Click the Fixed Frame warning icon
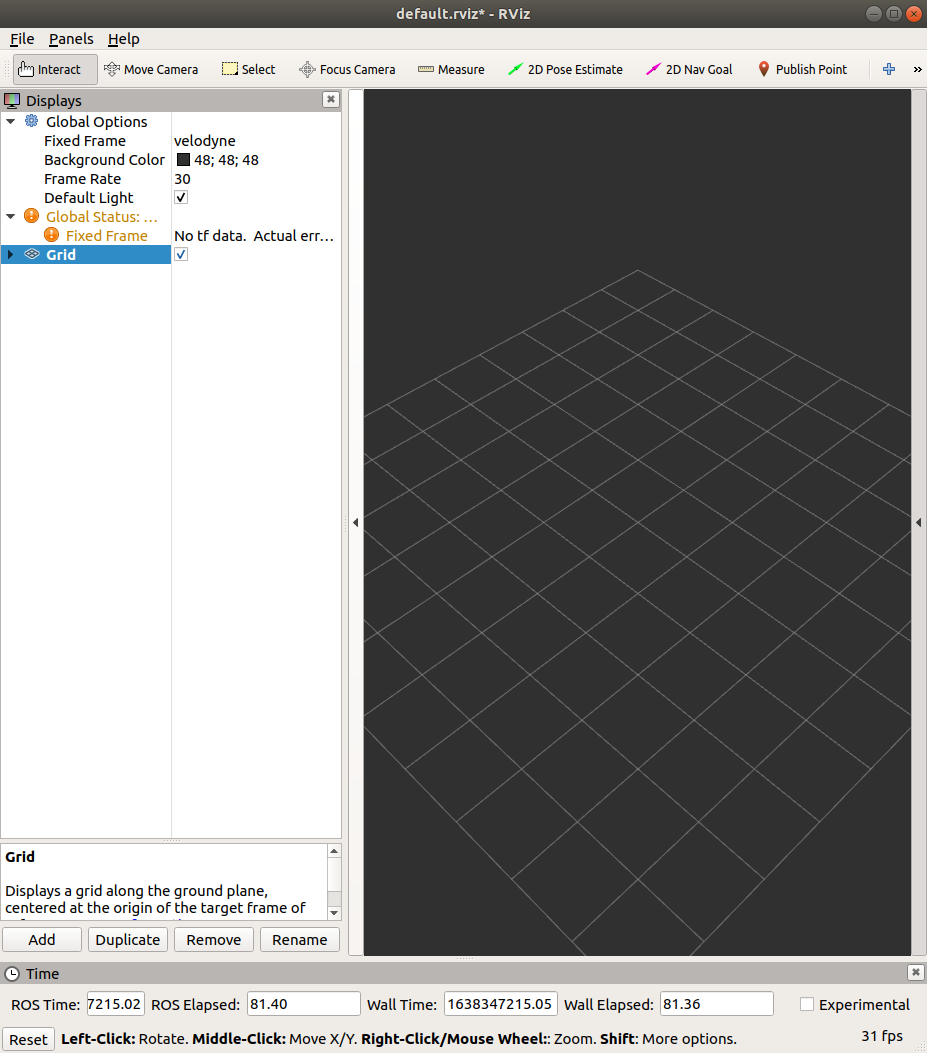Viewport: 927px width, 1053px height. click(x=52, y=234)
